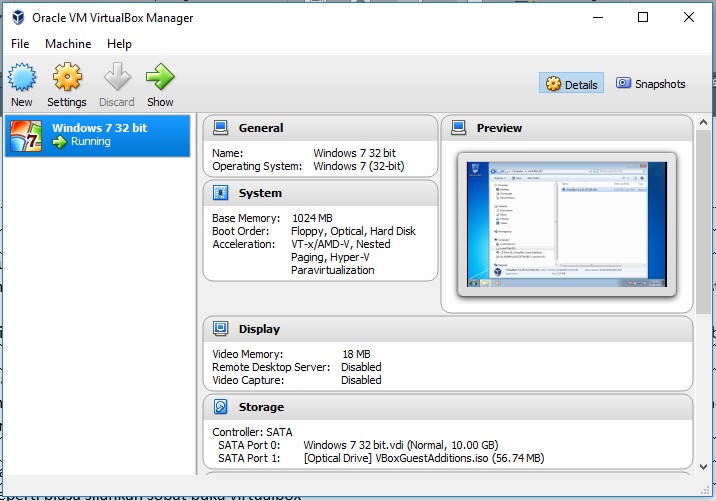
Task: Click the VBoxGuestAdditions.iso optical drive entry
Action: pos(424,458)
